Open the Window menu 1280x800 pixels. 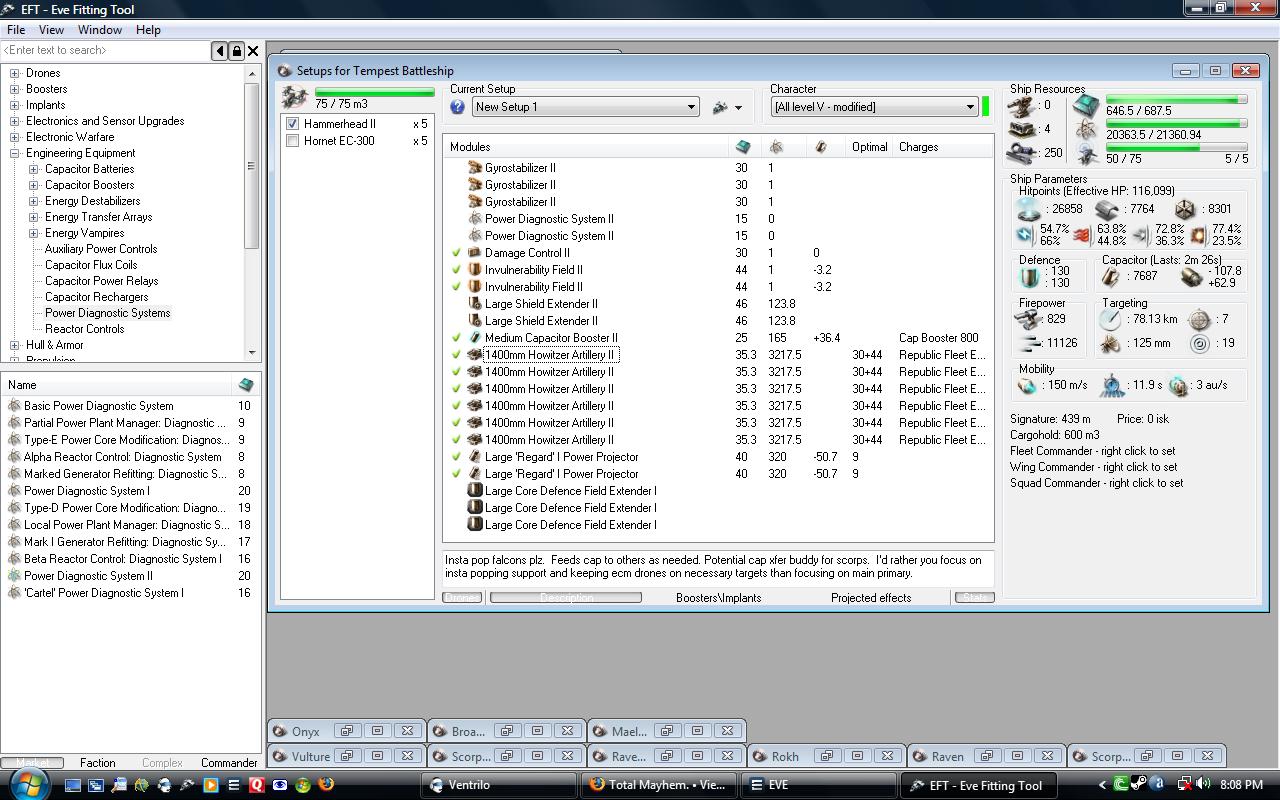click(100, 30)
